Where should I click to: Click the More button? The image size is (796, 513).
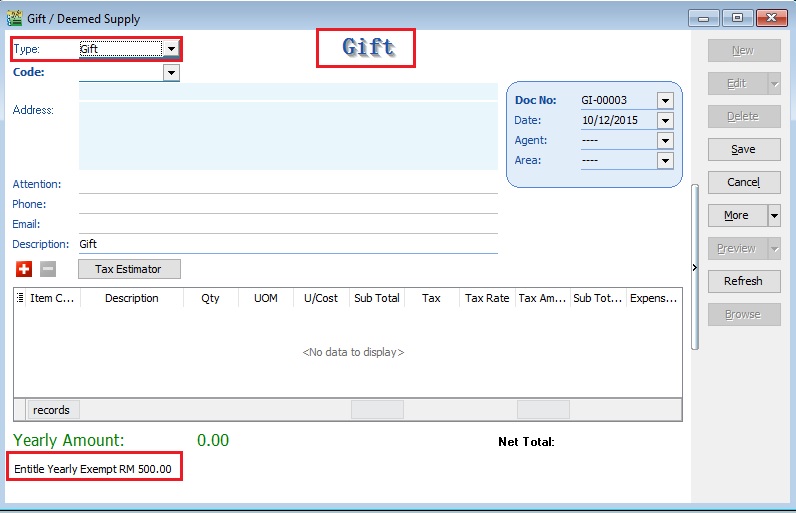coord(736,215)
